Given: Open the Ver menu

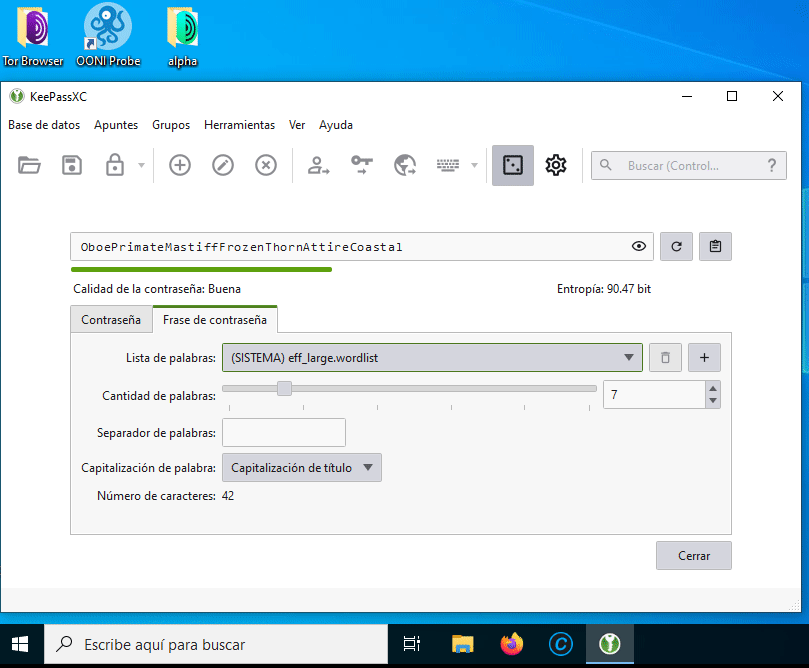Looking at the screenshot, I should [x=297, y=125].
